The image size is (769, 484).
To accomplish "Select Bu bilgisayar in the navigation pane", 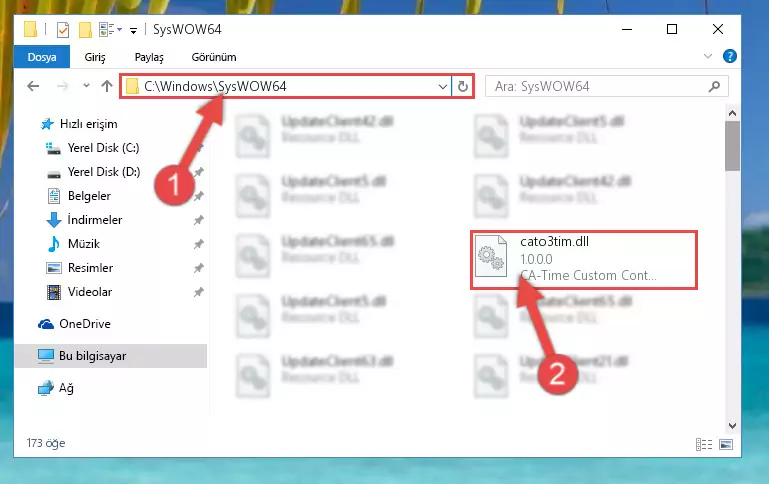I will (x=92, y=356).
